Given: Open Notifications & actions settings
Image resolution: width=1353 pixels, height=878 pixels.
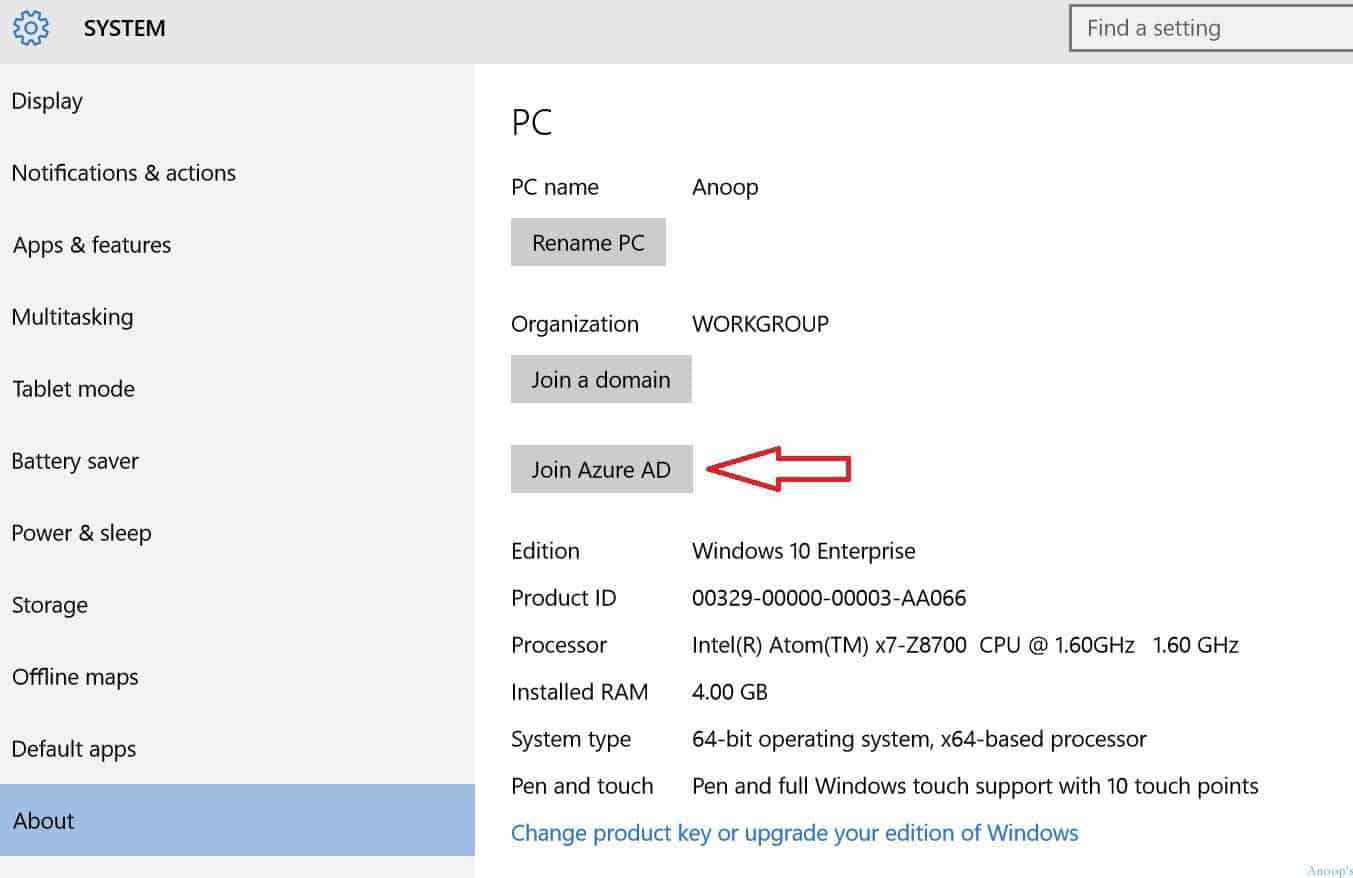Looking at the screenshot, I should (237, 173).
